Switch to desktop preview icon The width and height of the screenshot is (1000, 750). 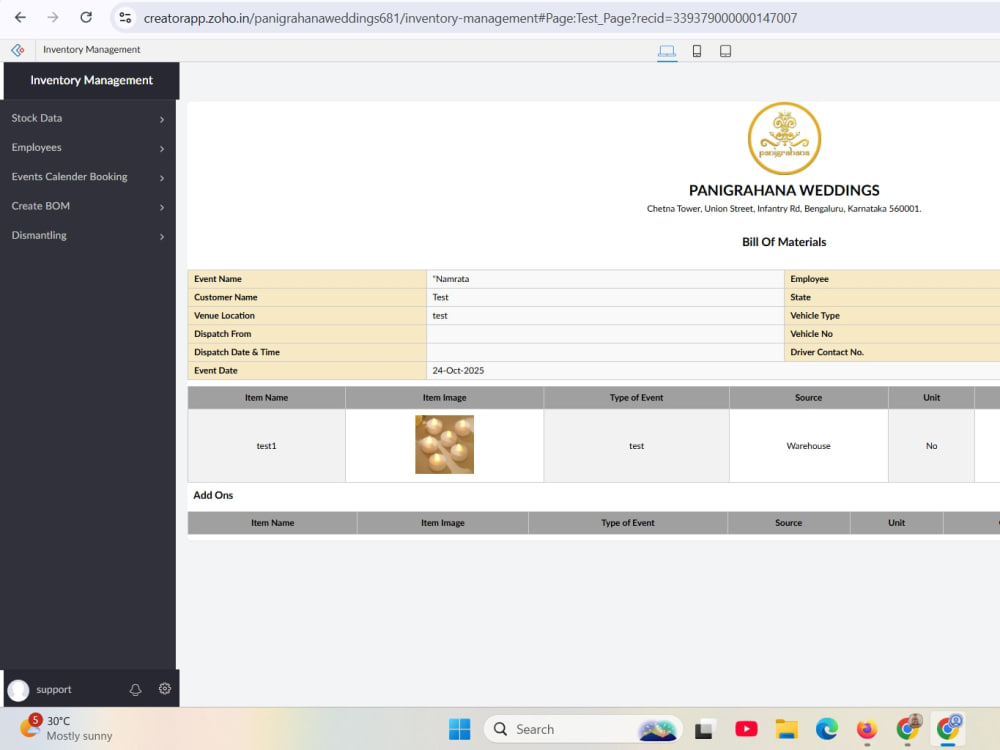point(667,51)
